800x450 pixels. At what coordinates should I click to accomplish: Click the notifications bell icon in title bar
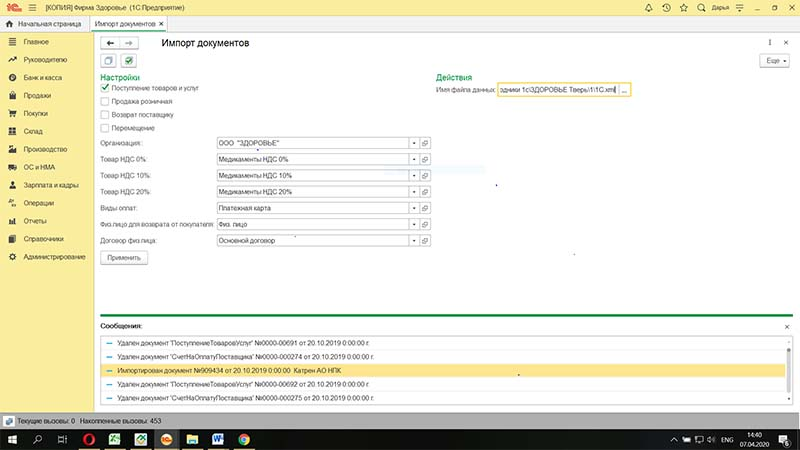(x=649, y=7)
